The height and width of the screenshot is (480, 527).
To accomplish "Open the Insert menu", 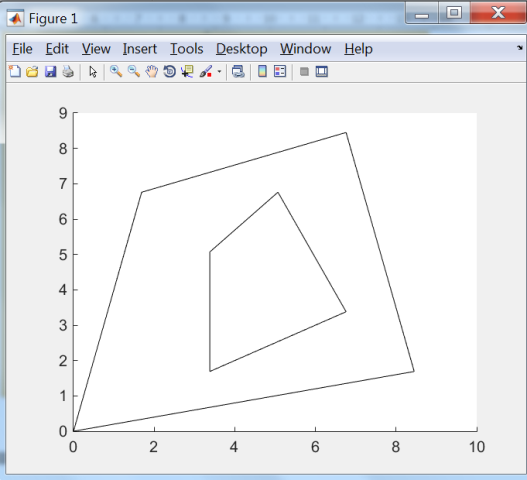I will point(140,49).
